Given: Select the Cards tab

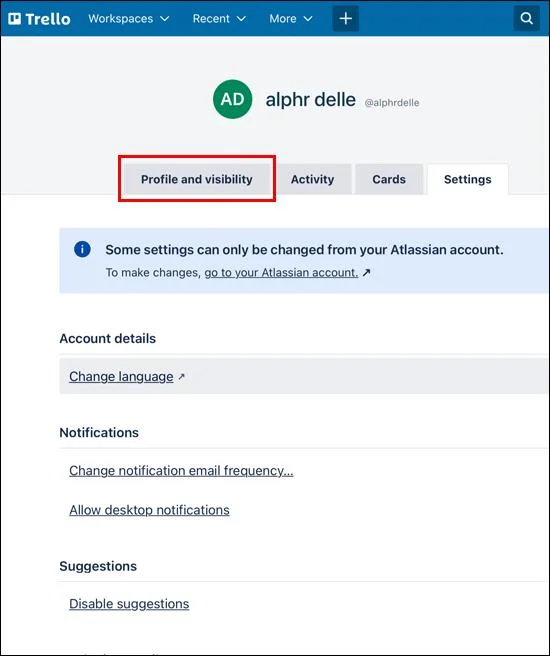Looking at the screenshot, I should coord(389,179).
